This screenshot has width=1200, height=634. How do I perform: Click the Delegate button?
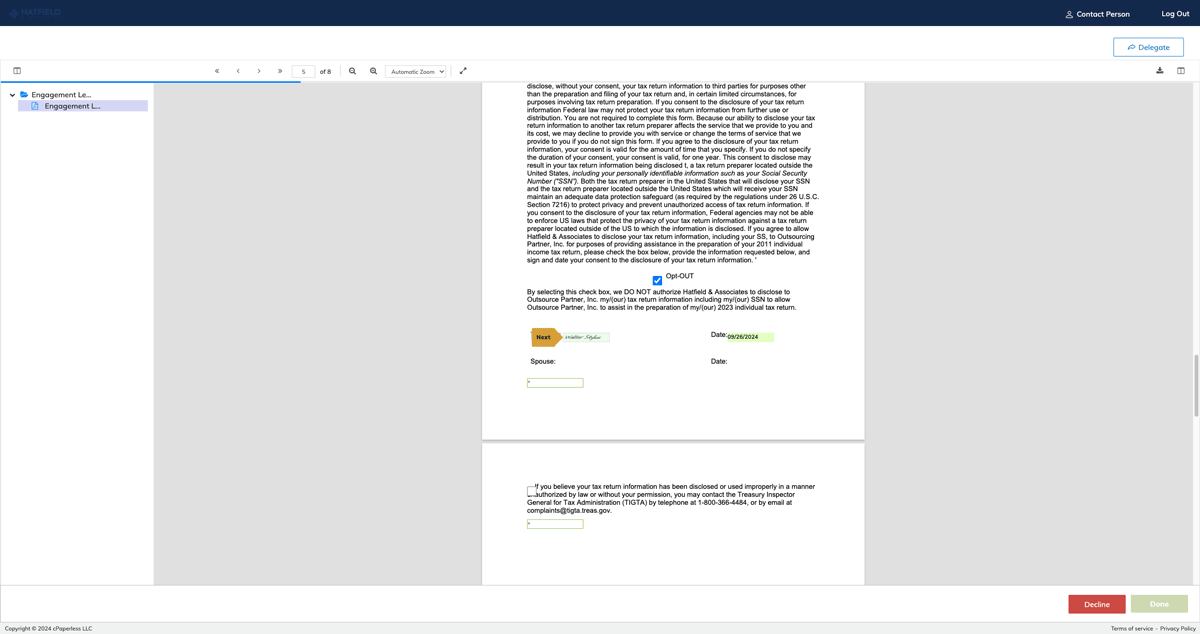(1148, 46)
